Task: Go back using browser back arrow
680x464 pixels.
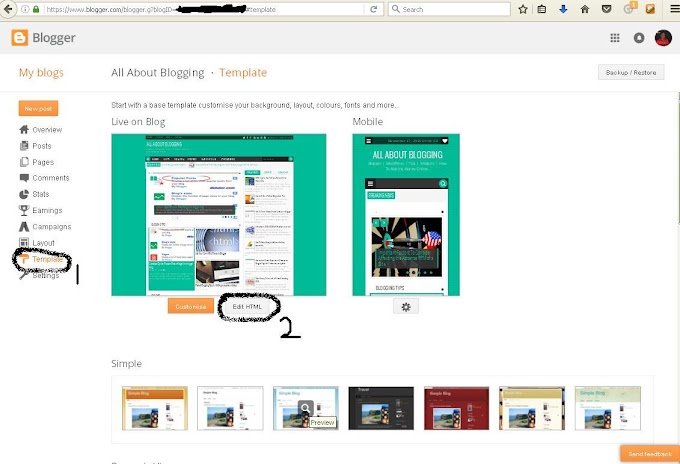Action: pos(7,9)
